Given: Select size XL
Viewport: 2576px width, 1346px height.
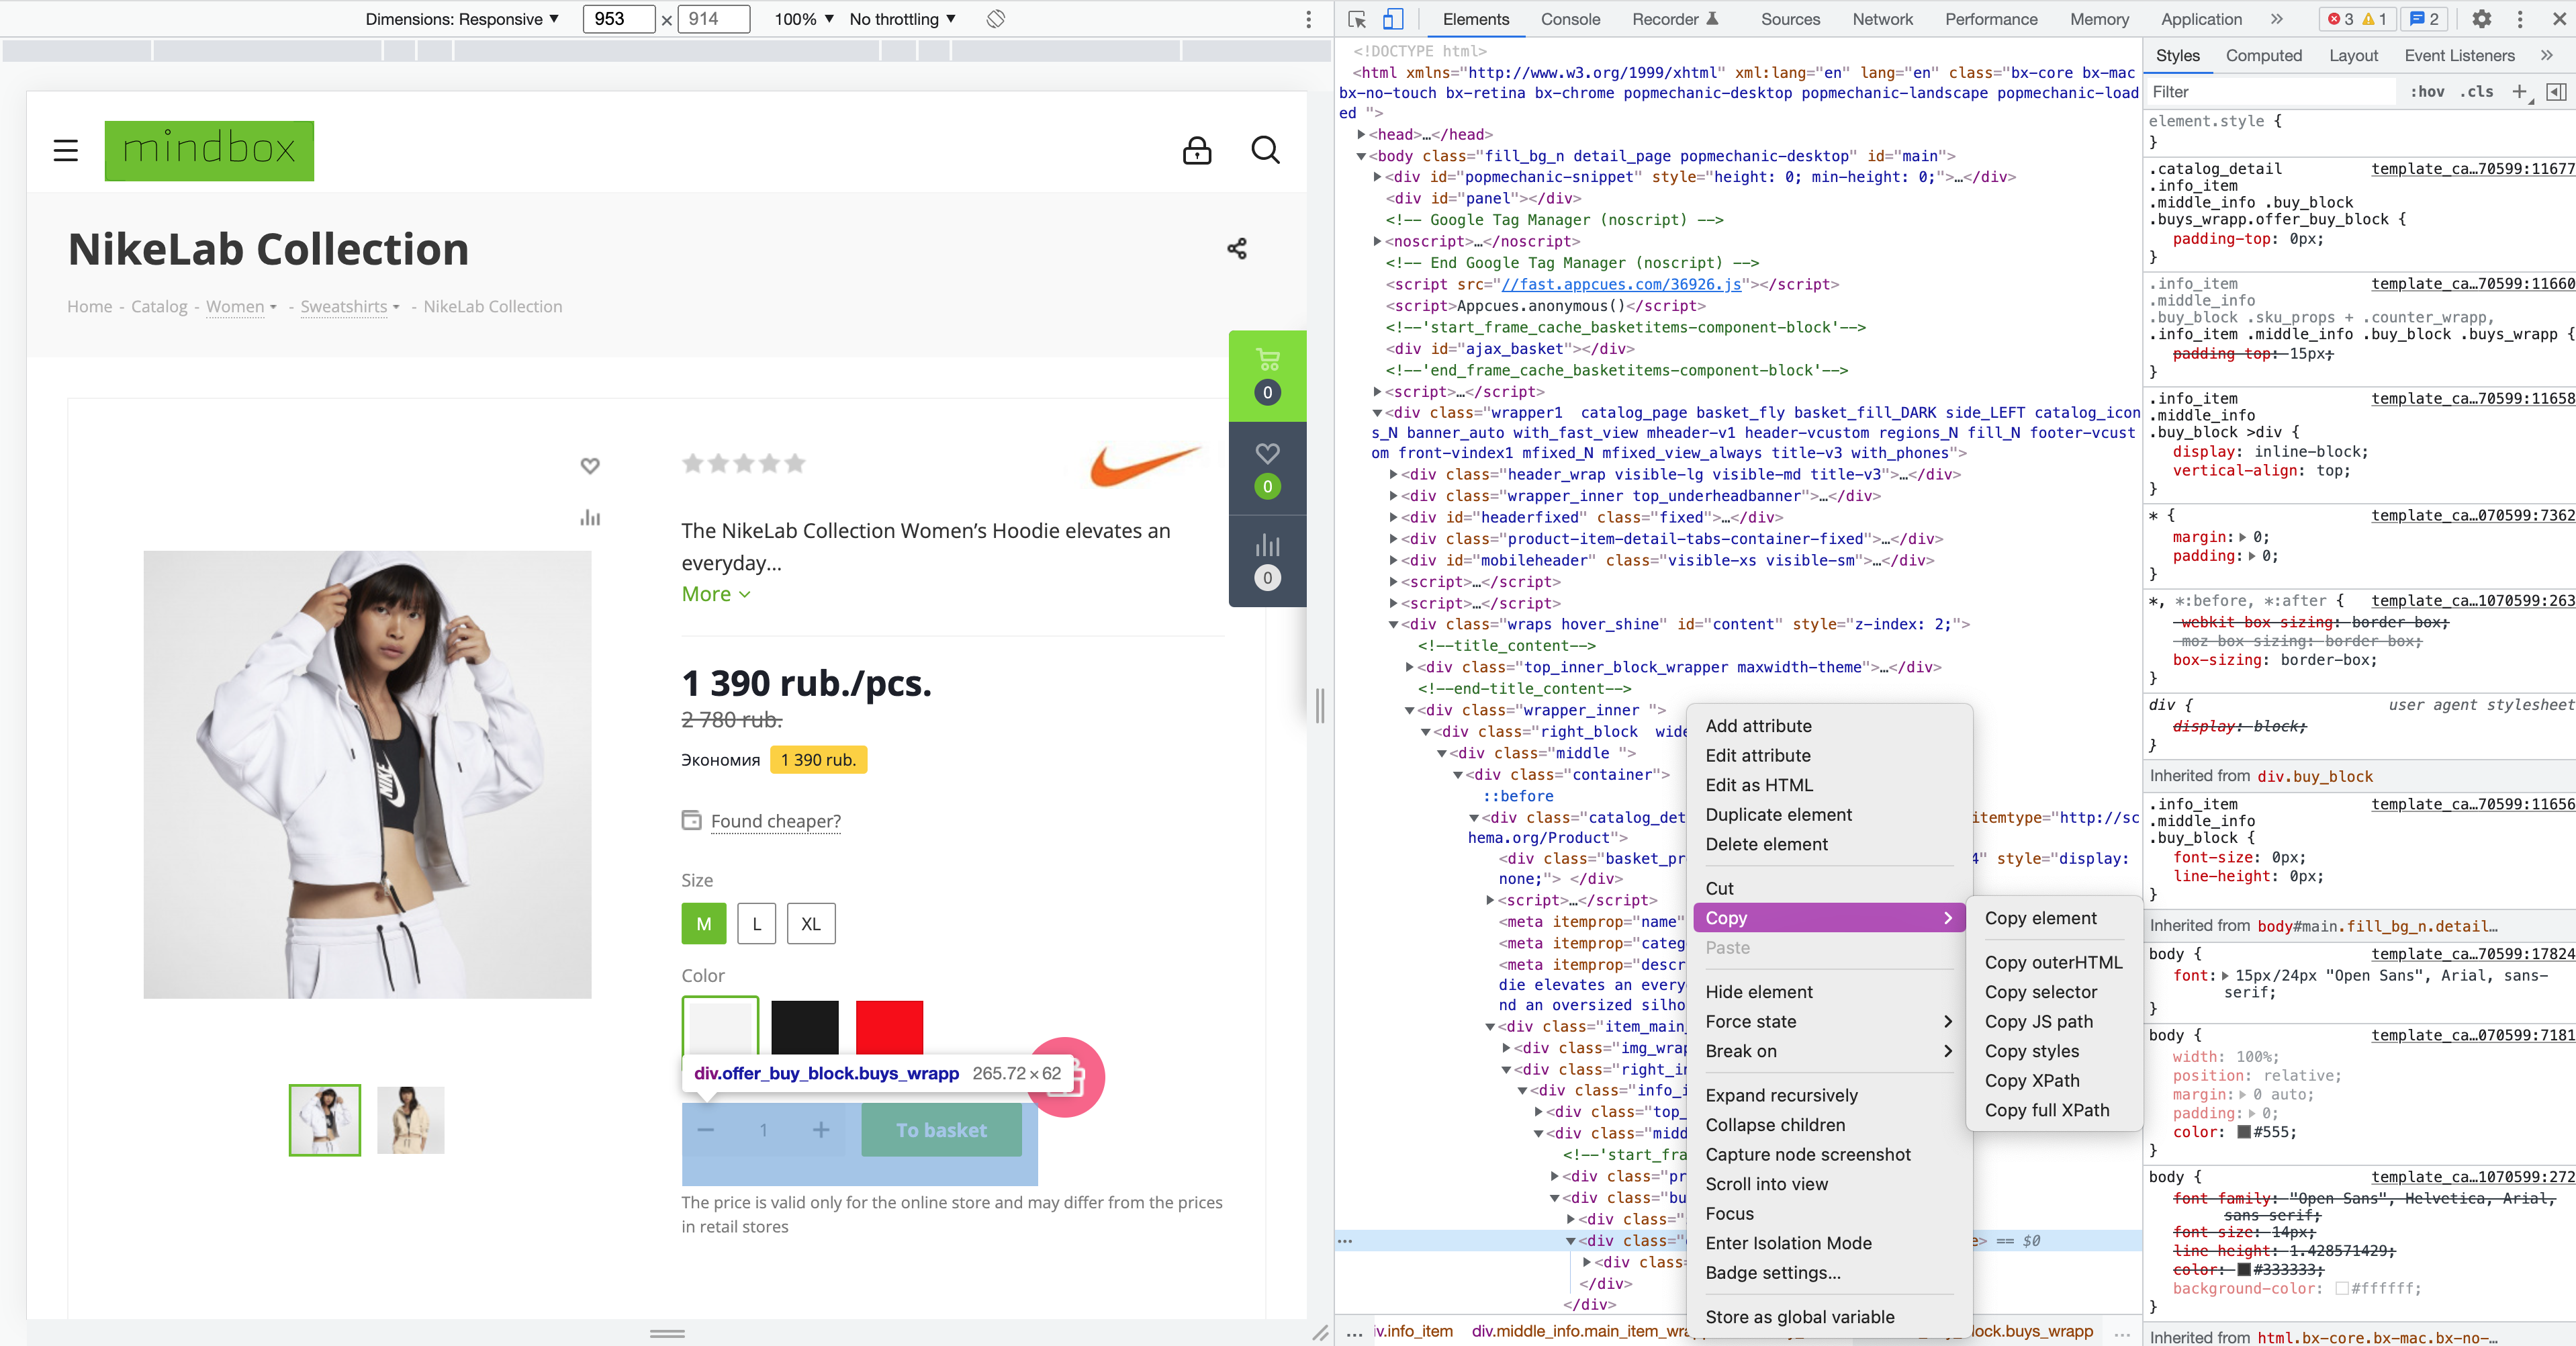Looking at the screenshot, I should [811, 924].
